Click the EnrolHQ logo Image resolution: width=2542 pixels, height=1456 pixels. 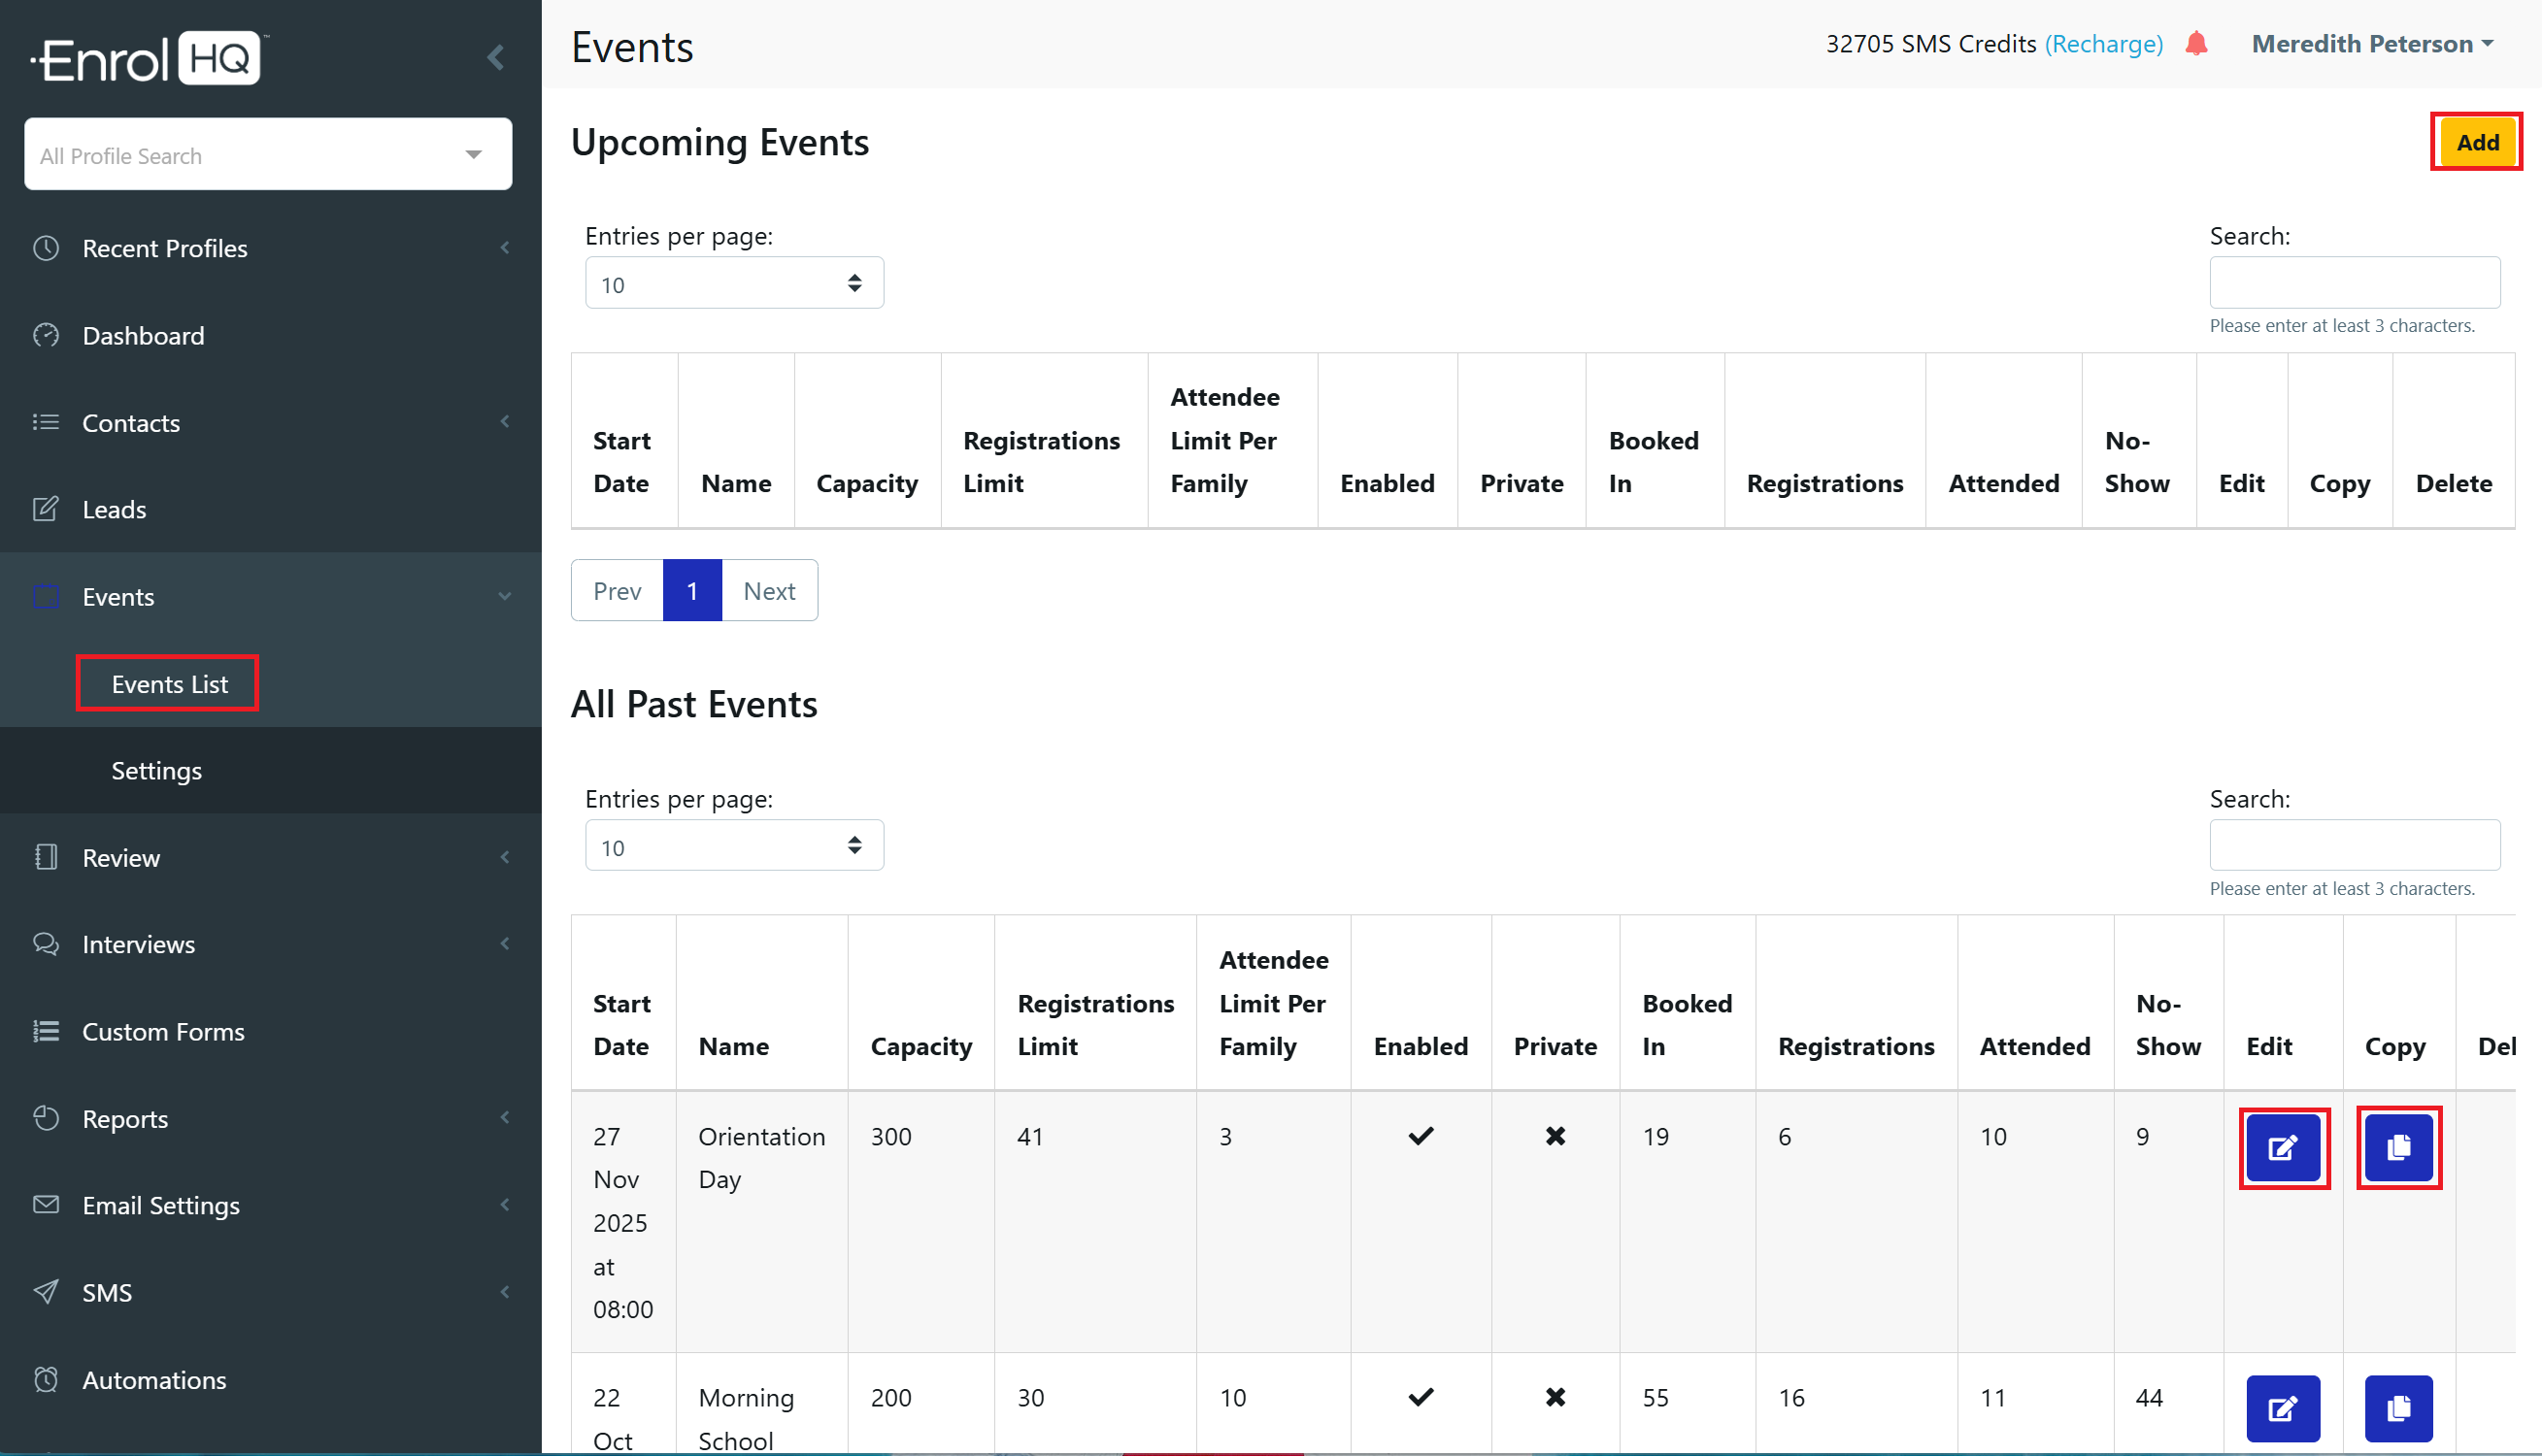click(148, 58)
